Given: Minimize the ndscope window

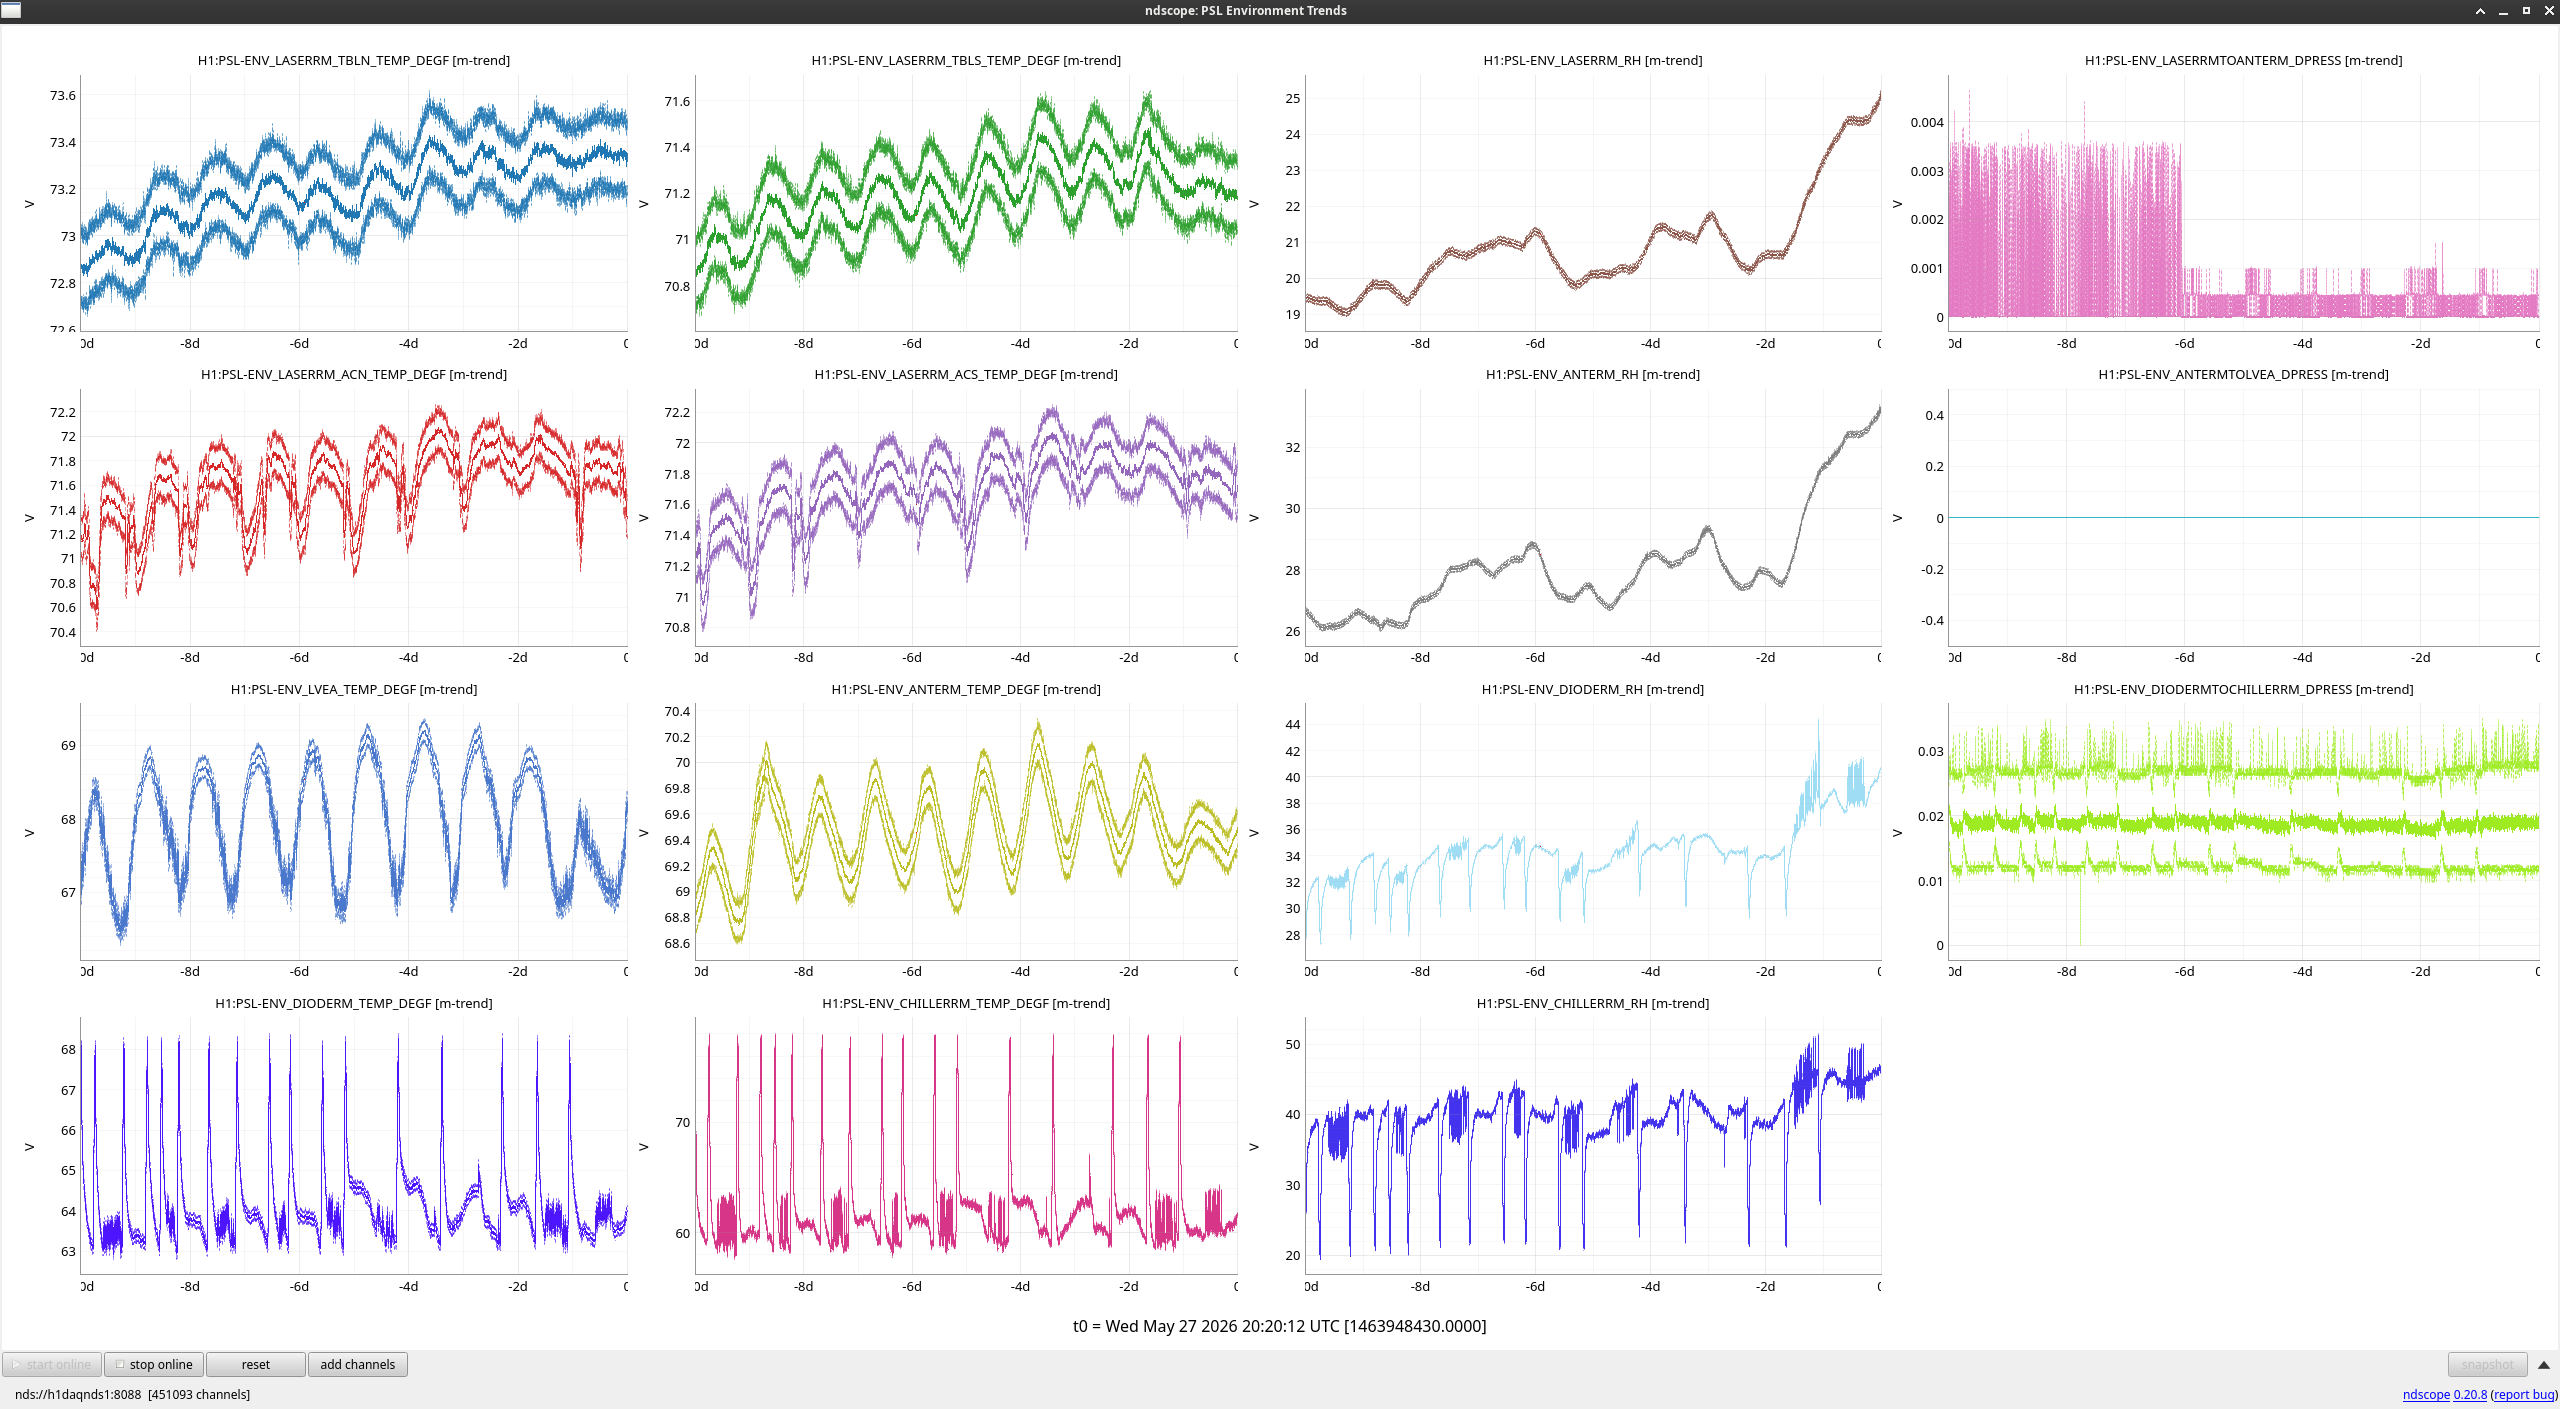Looking at the screenshot, I should pos(2503,11).
